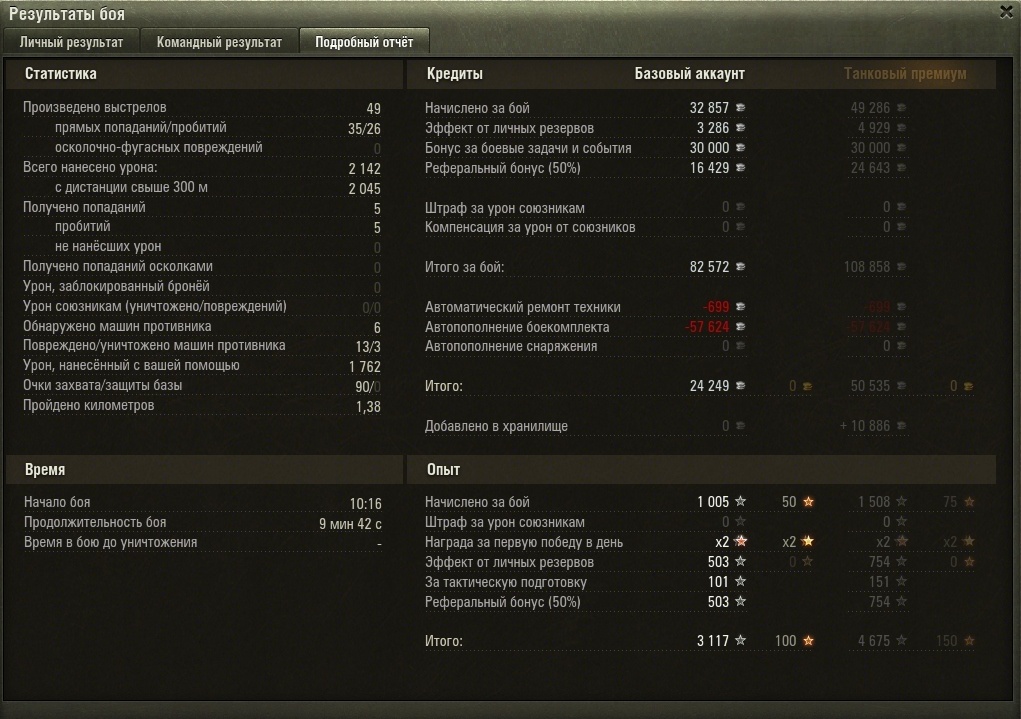Click the Опыт section header

443,470
